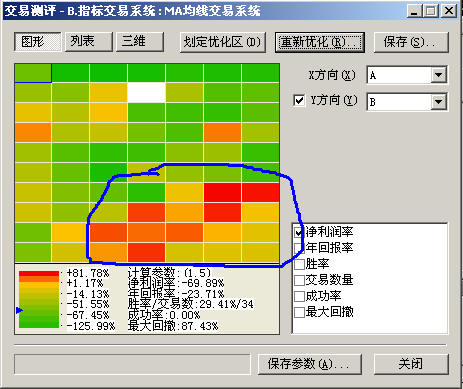Click the 年回报率:-23.71% result line
Image resolution: width=463 pixels, height=389 pixels.
(x=176, y=294)
